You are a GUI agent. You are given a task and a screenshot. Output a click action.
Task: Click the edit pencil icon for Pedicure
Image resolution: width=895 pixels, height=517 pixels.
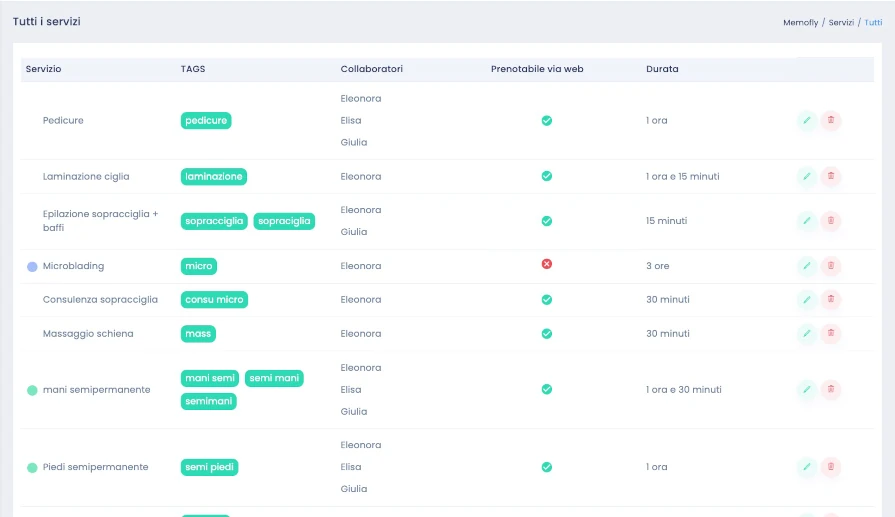(807, 121)
